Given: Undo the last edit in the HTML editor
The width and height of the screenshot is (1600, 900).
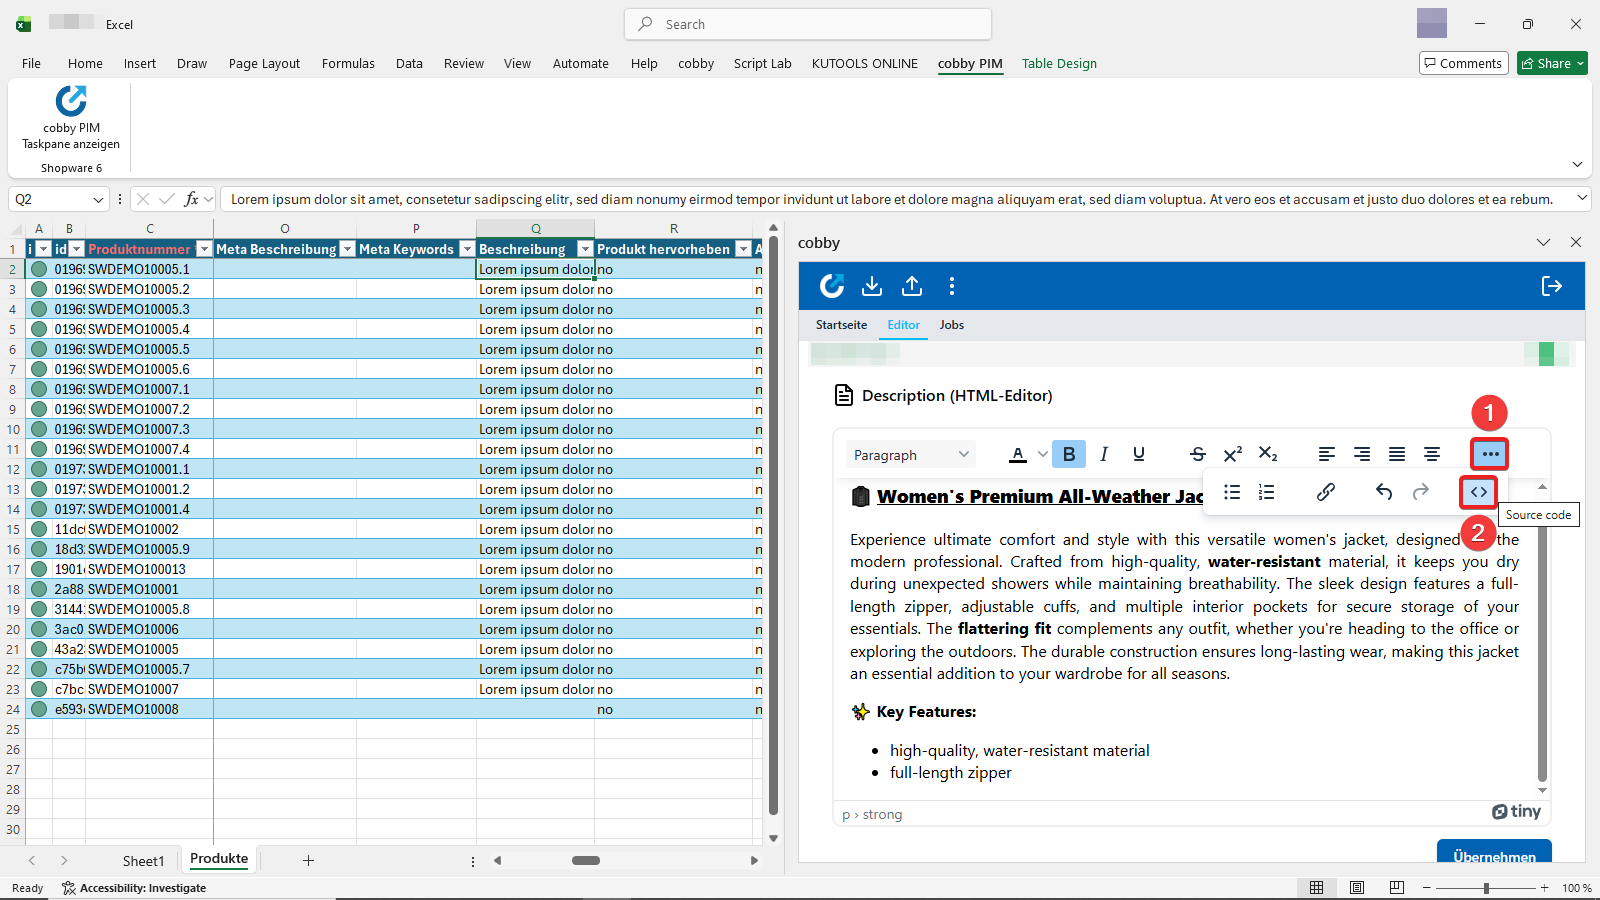Looking at the screenshot, I should pos(1383,492).
